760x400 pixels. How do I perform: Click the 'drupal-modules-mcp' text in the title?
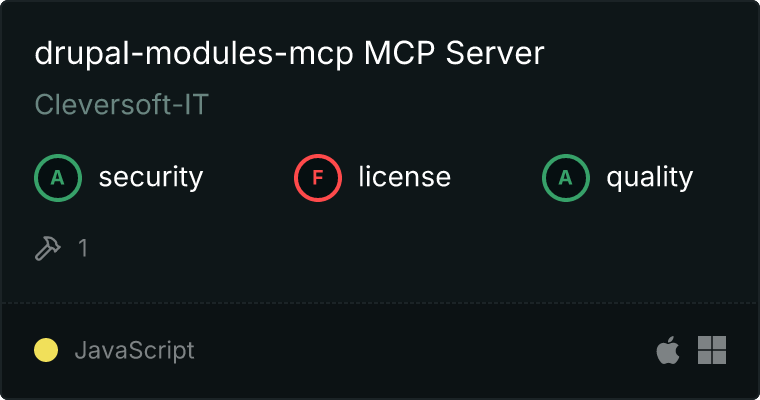coord(194,53)
